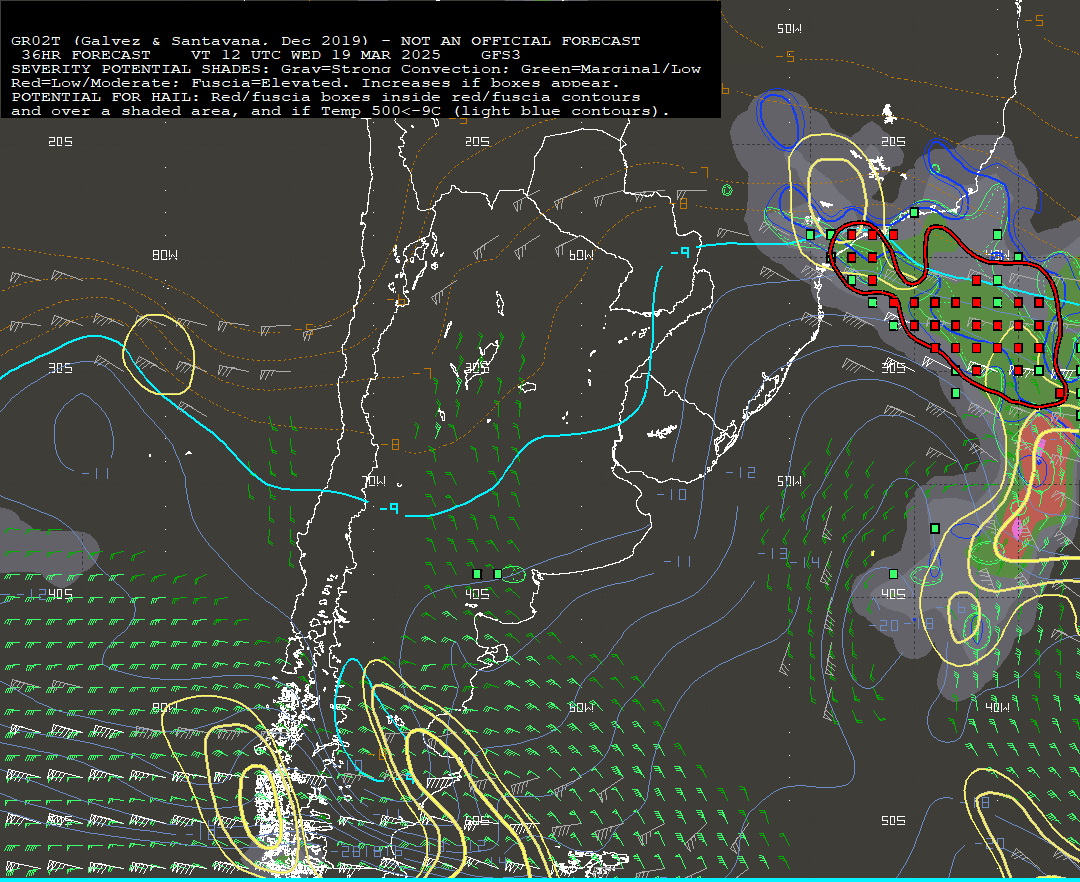1080x882 pixels.
Task: Click cyan '-9' label beside the '70W' marker
Action: pos(390,508)
